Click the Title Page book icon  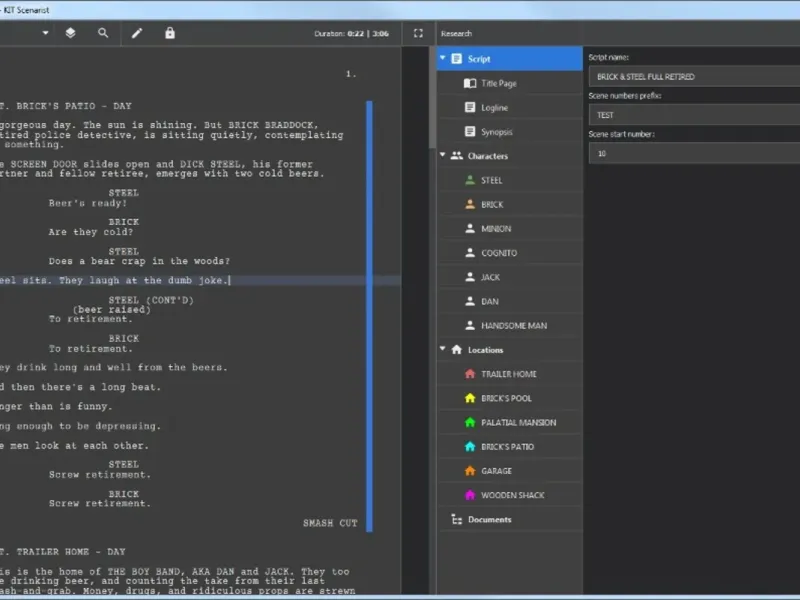[470, 83]
